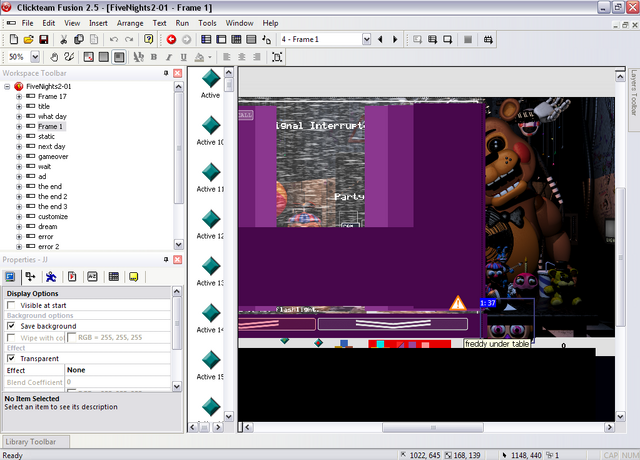Collapse the FiveNights2-01 tree root
The height and width of the screenshot is (460, 640).
coord(7,87)
